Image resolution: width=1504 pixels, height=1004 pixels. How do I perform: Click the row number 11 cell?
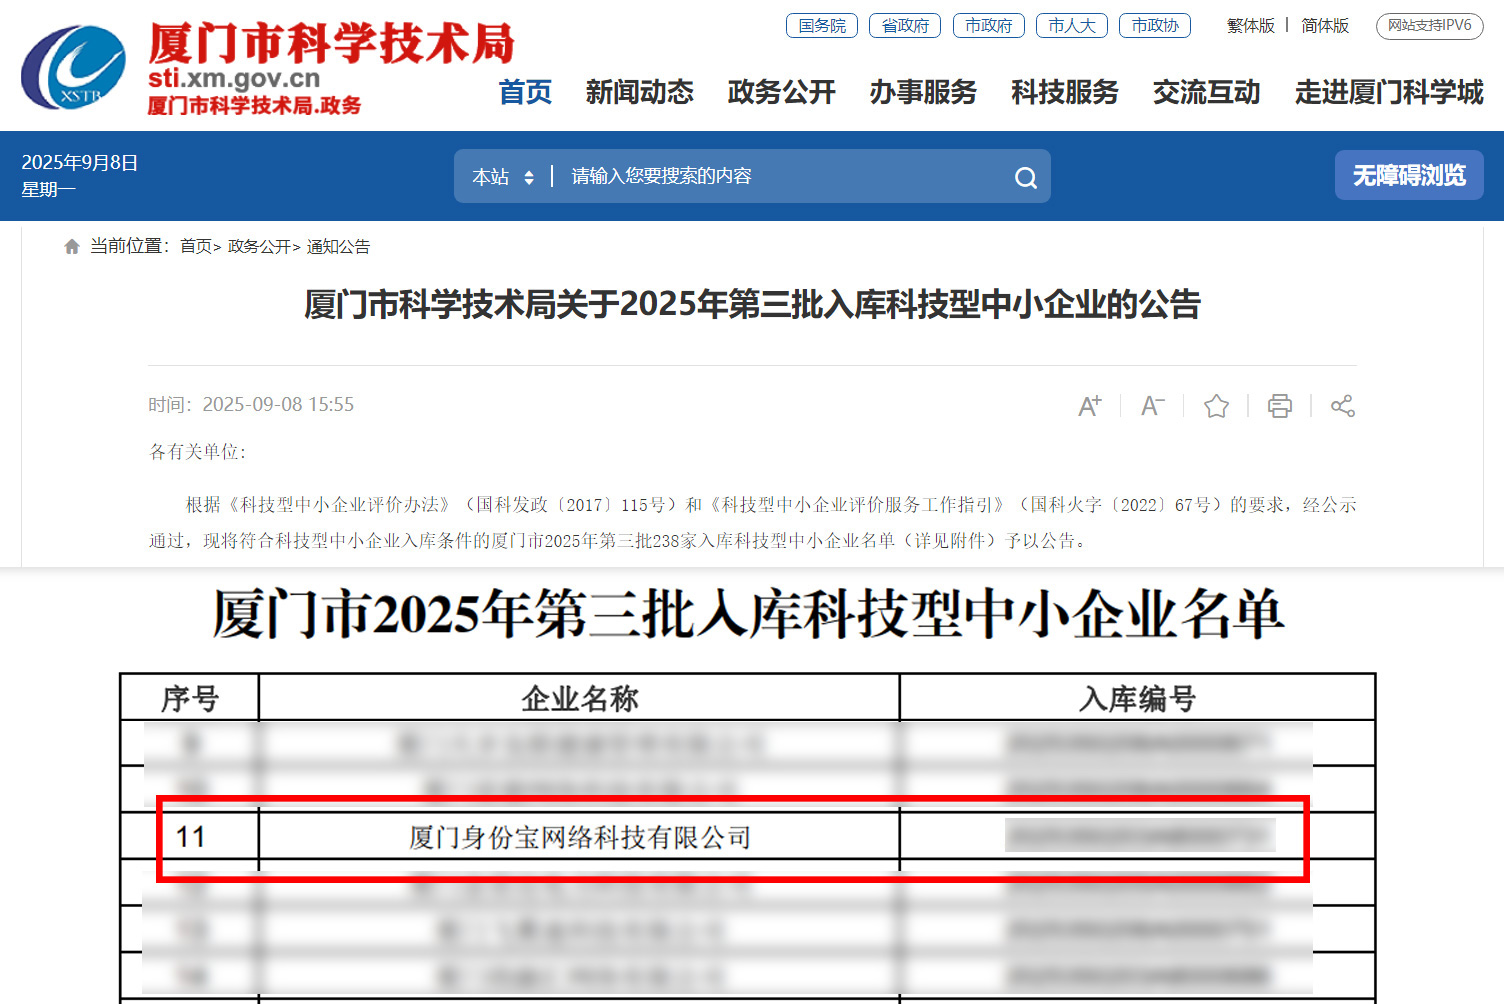(190, 836)
